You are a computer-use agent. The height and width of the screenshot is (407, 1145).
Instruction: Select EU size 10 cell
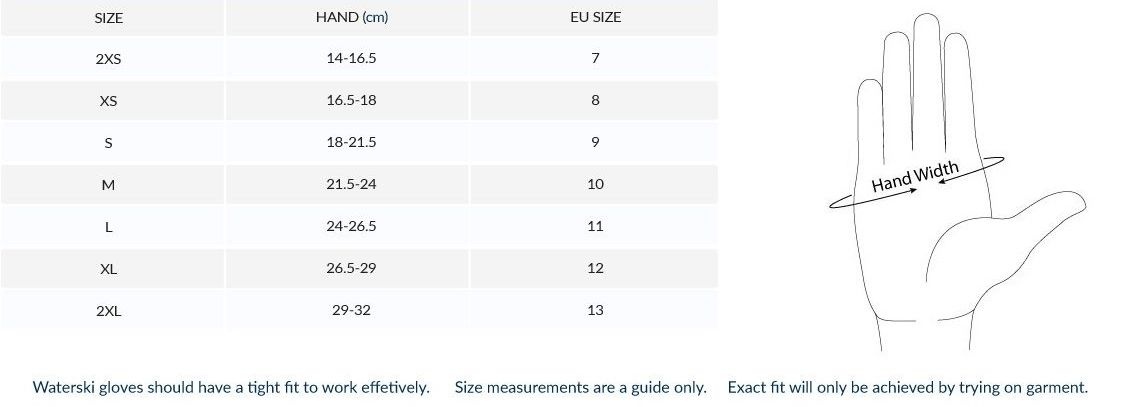(x=595, y=184)
